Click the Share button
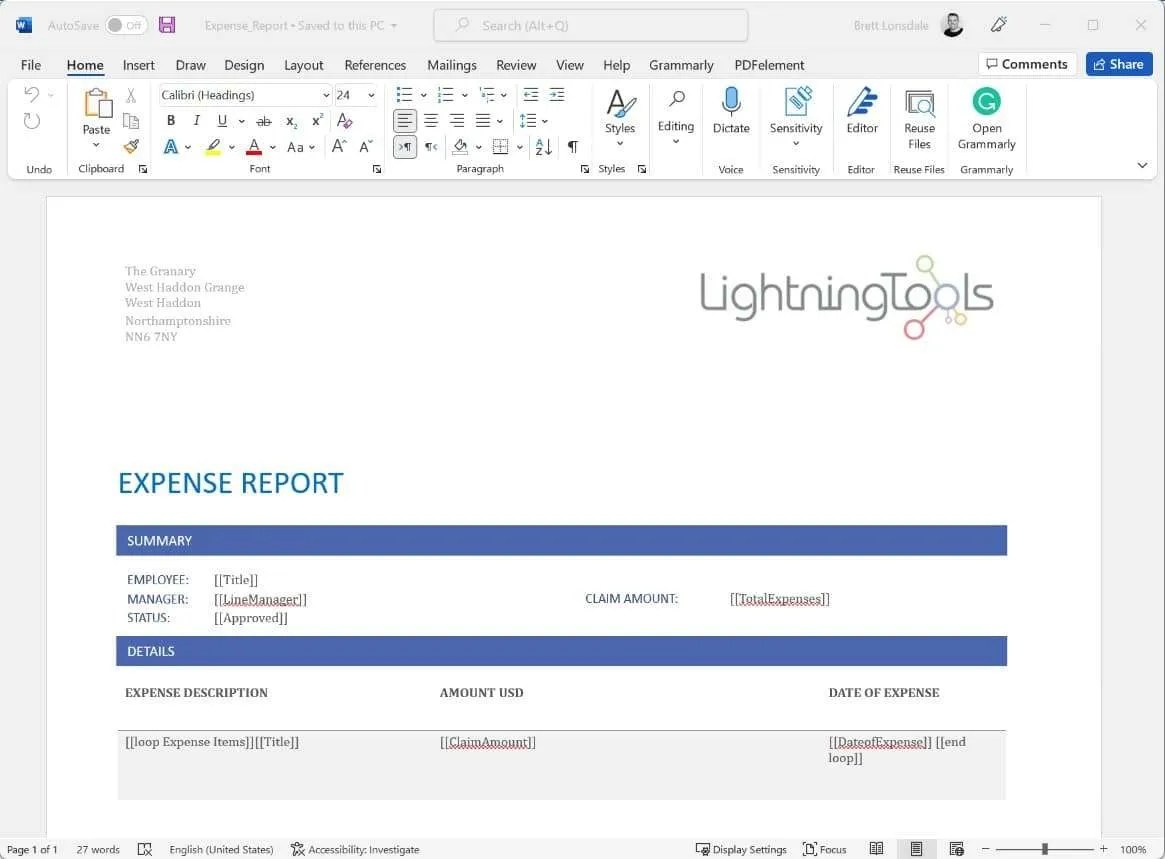 [1119, 64]
